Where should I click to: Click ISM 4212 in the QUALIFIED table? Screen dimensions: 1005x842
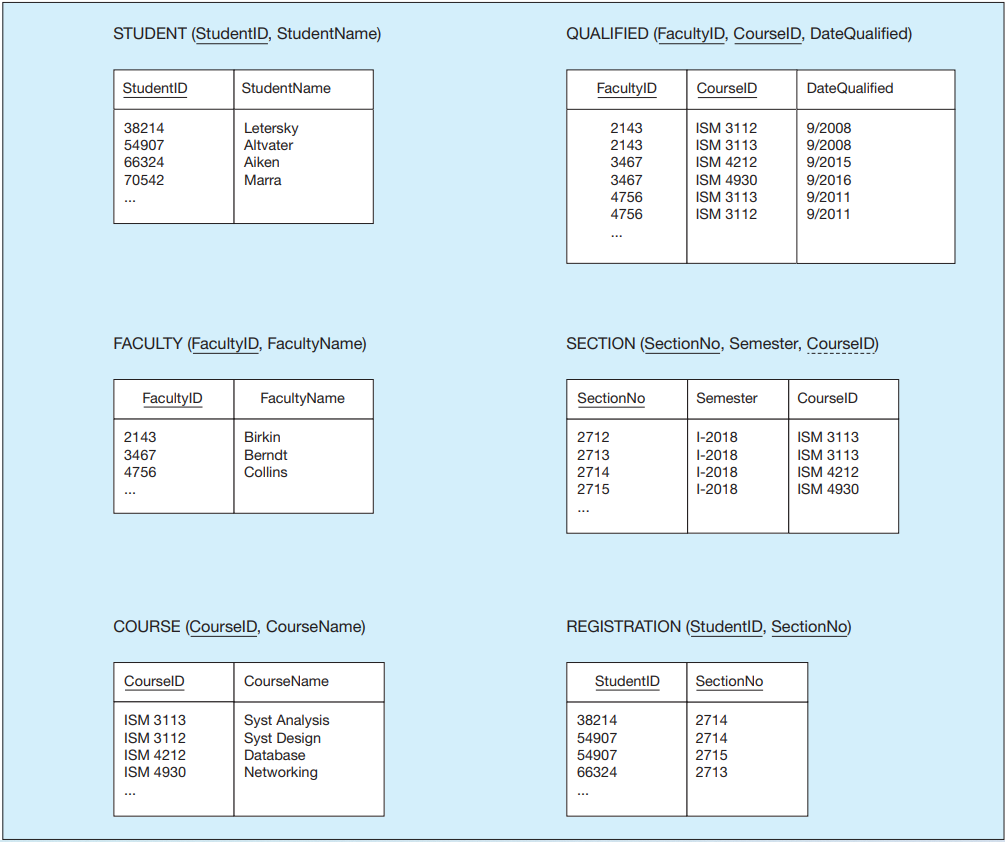tap(726, 163)
